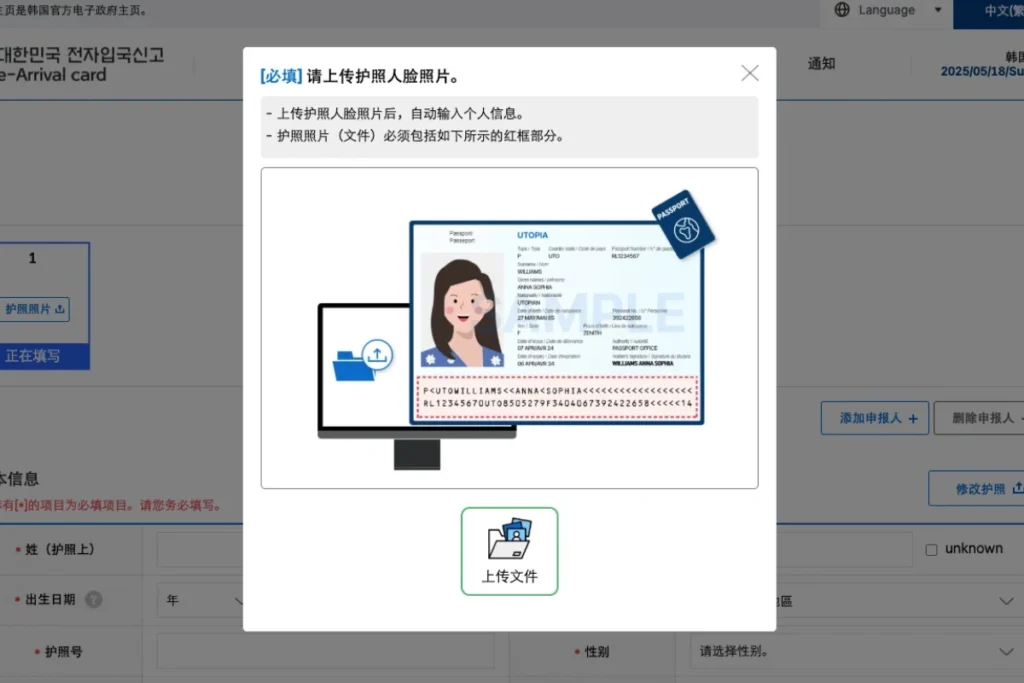Click the upload icon inside 修改护照 button

point(1016,488)
